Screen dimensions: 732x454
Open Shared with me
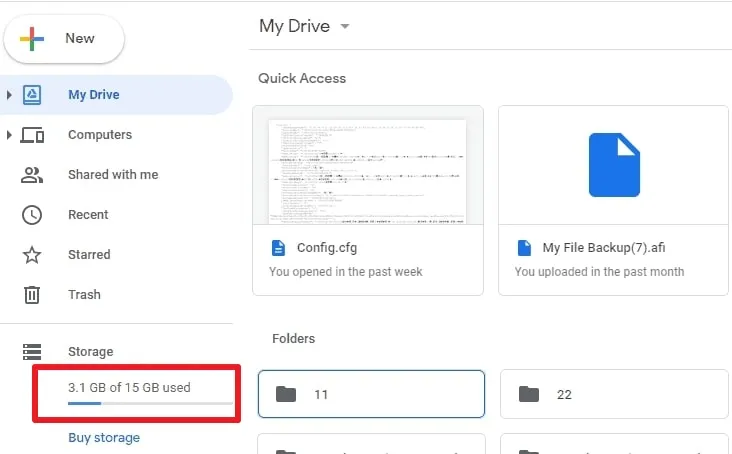pyautogui.click(x=113, y=175)
